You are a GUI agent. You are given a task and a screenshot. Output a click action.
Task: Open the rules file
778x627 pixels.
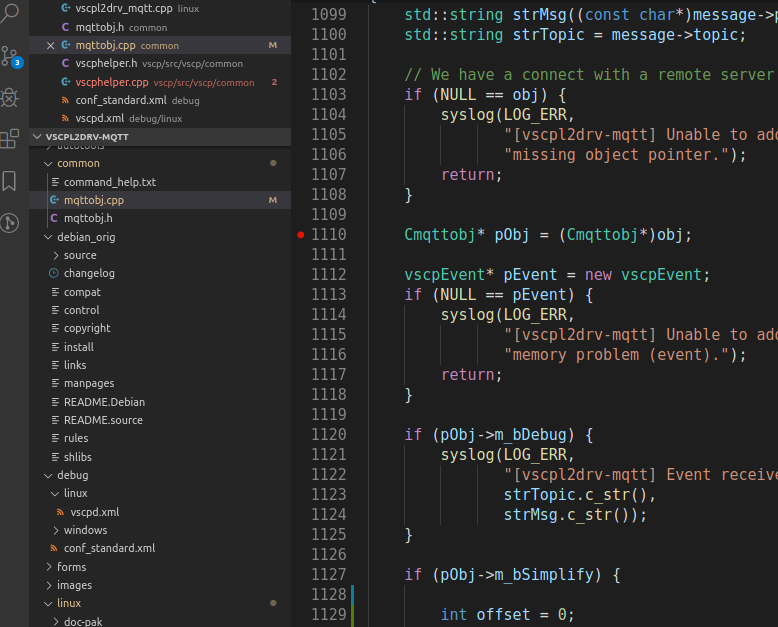click(160, 439)
